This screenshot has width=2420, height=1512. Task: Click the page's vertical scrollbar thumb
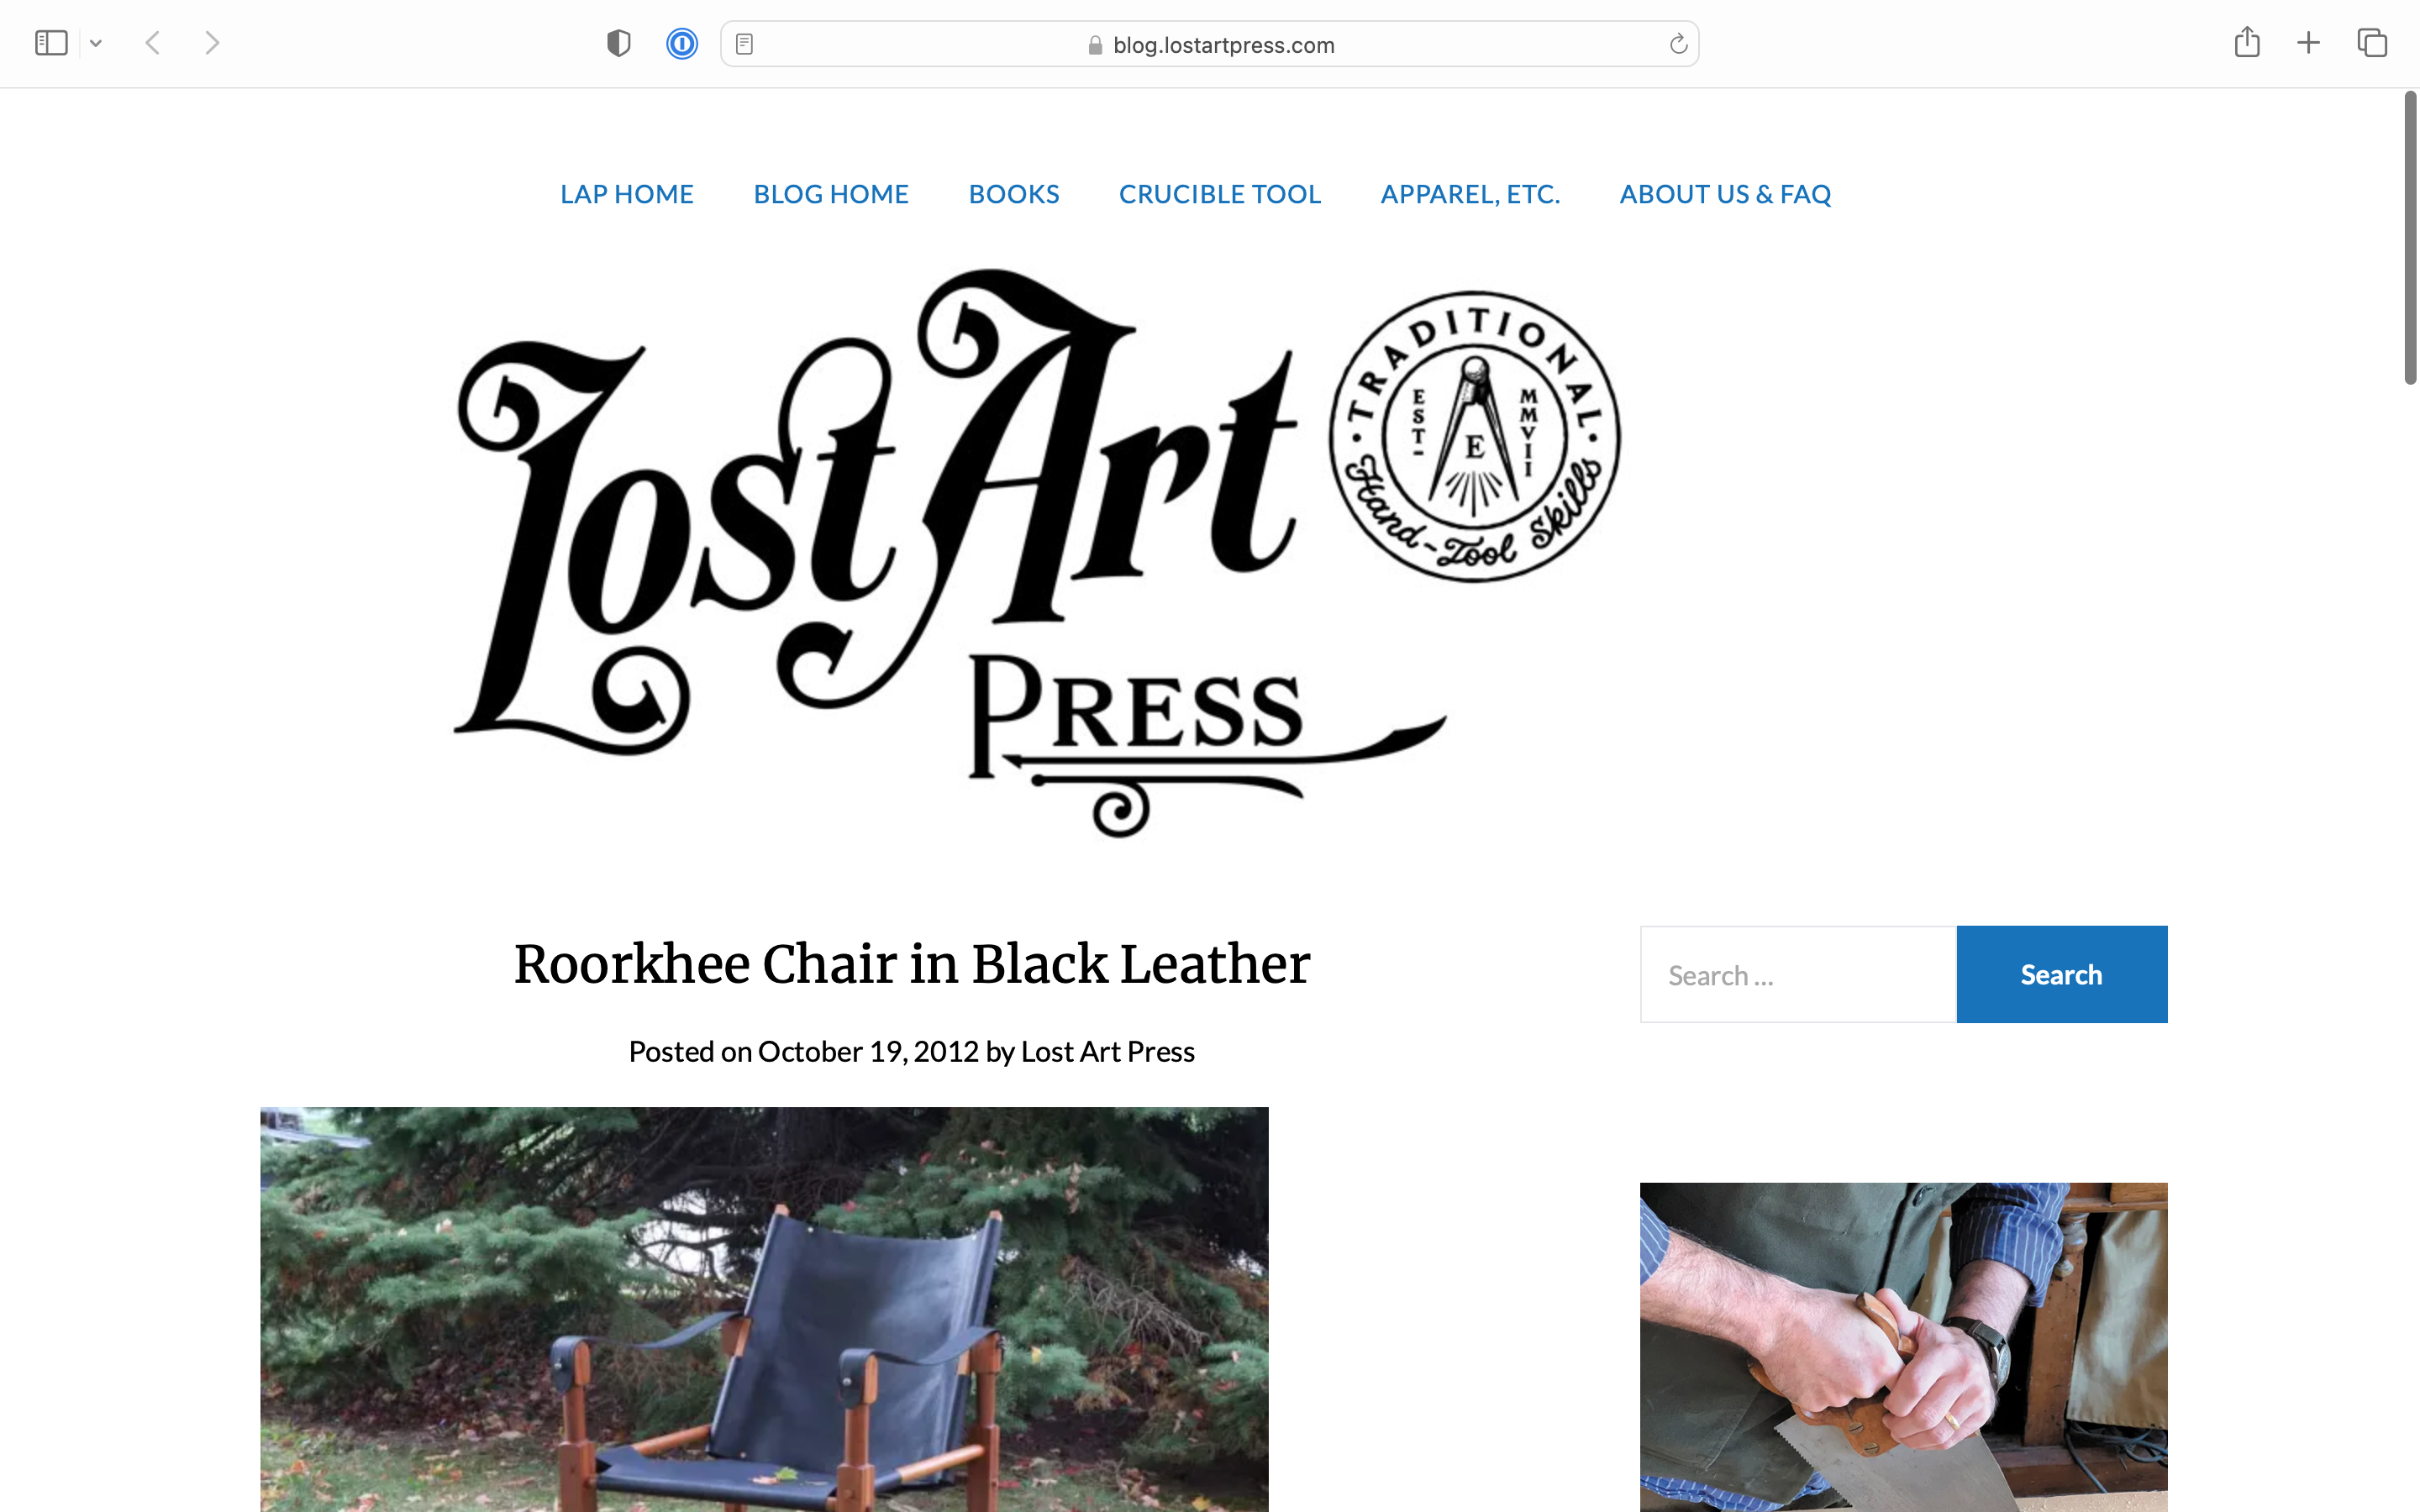click(2410, 237)
